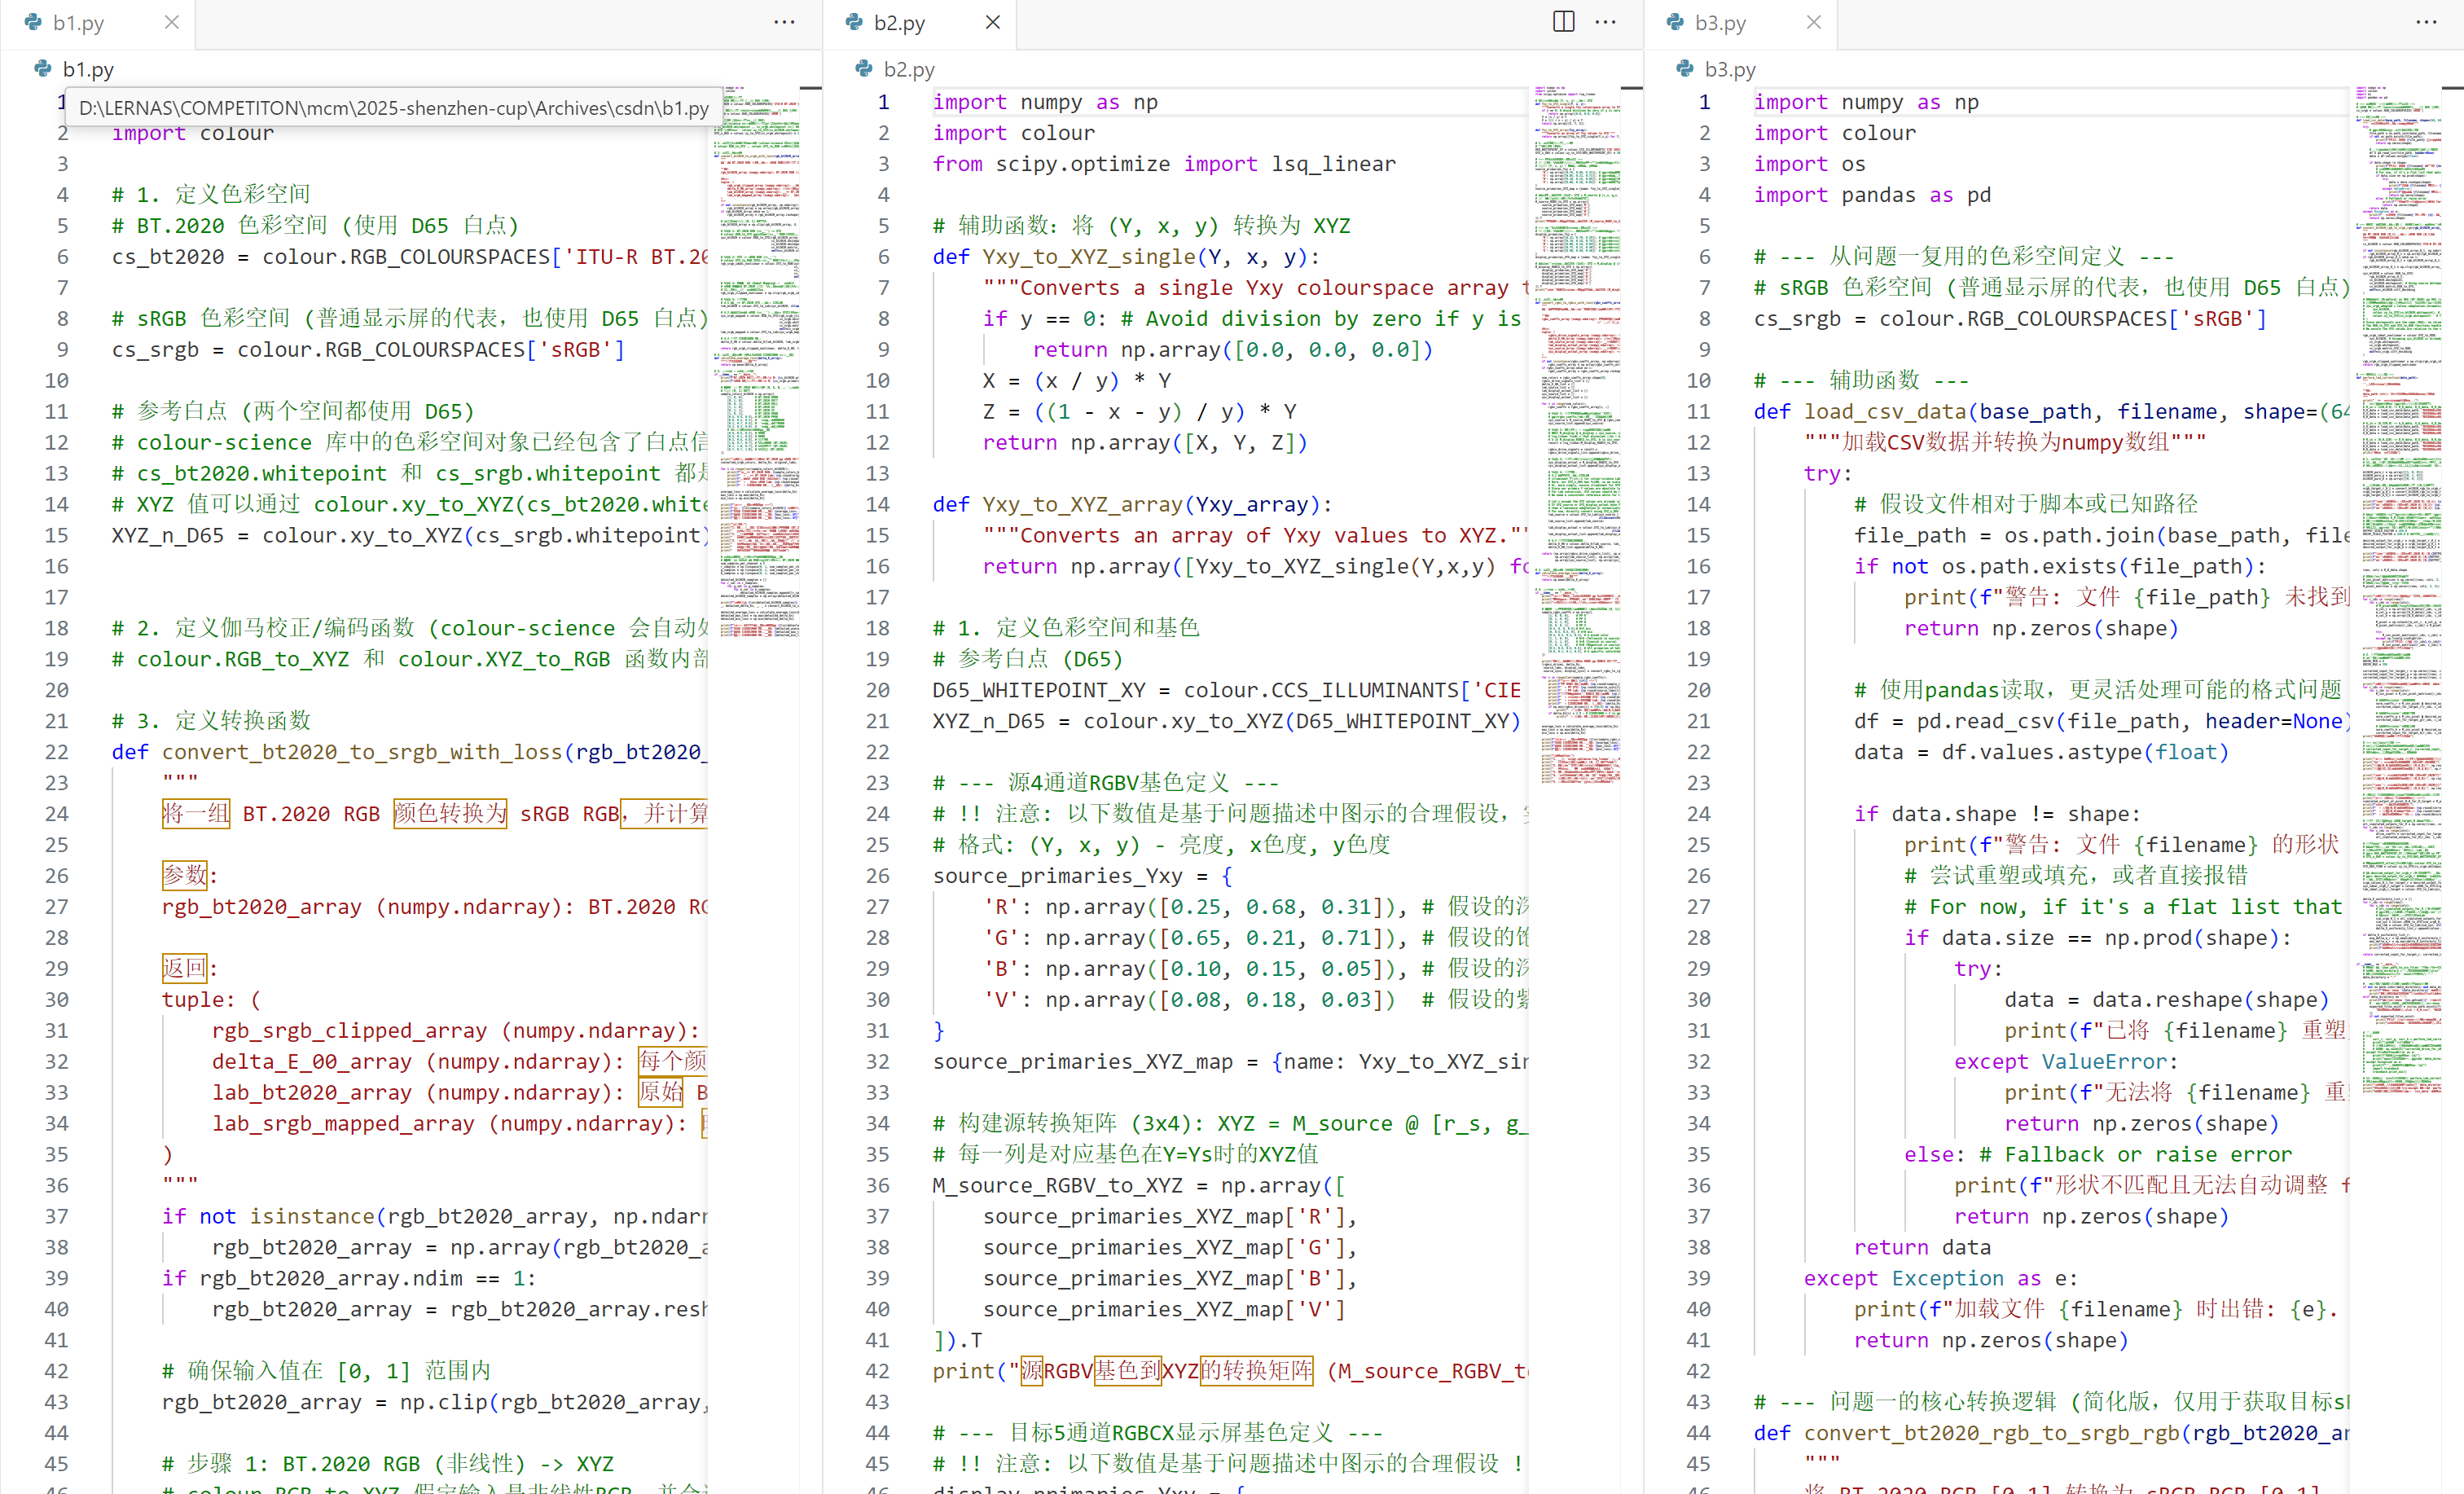Click the b1.py breadcrumb item
2464x1494 pixels.
[88, 69]
